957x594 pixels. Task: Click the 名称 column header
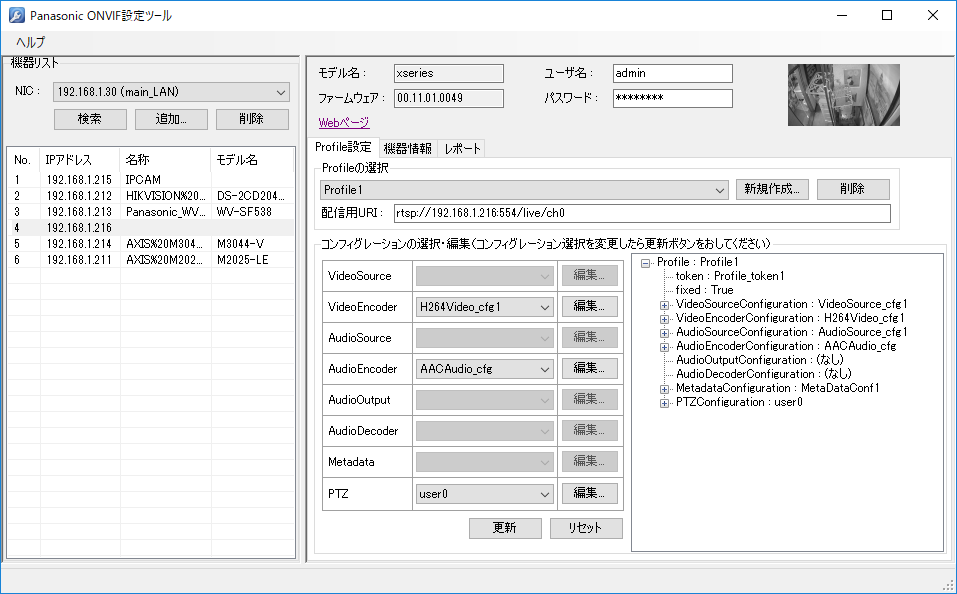pyautogui.click(x=165, y=160)
